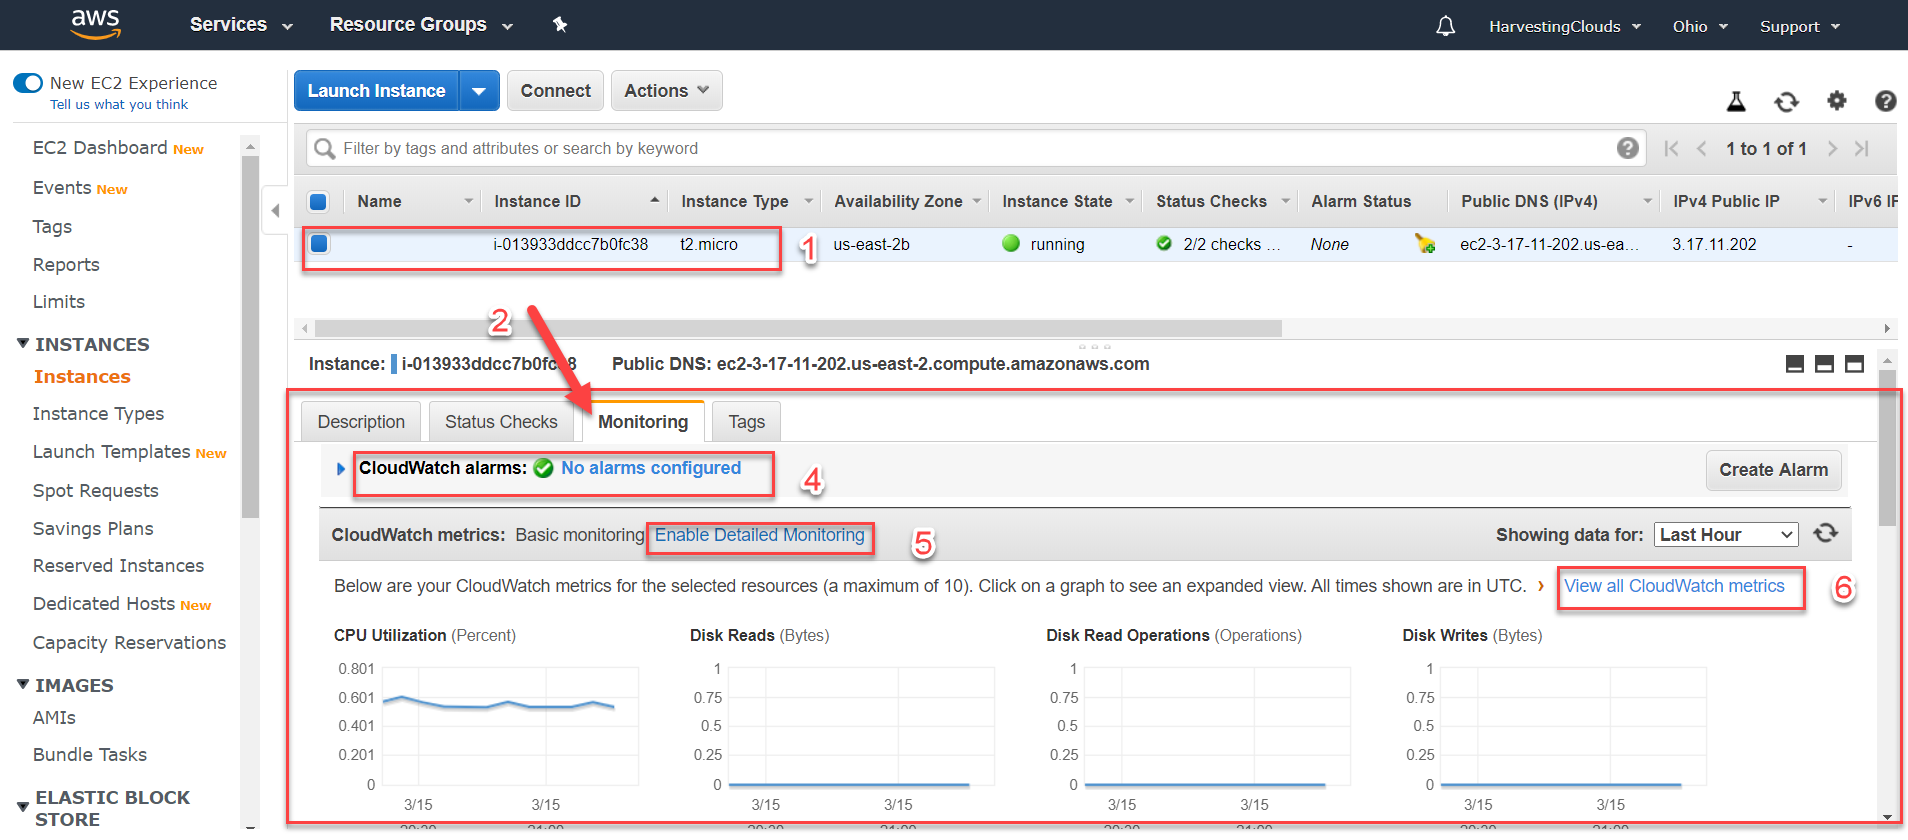Go to previous results page
The width and height of the screenshot is (1908, 840).
1701,149
